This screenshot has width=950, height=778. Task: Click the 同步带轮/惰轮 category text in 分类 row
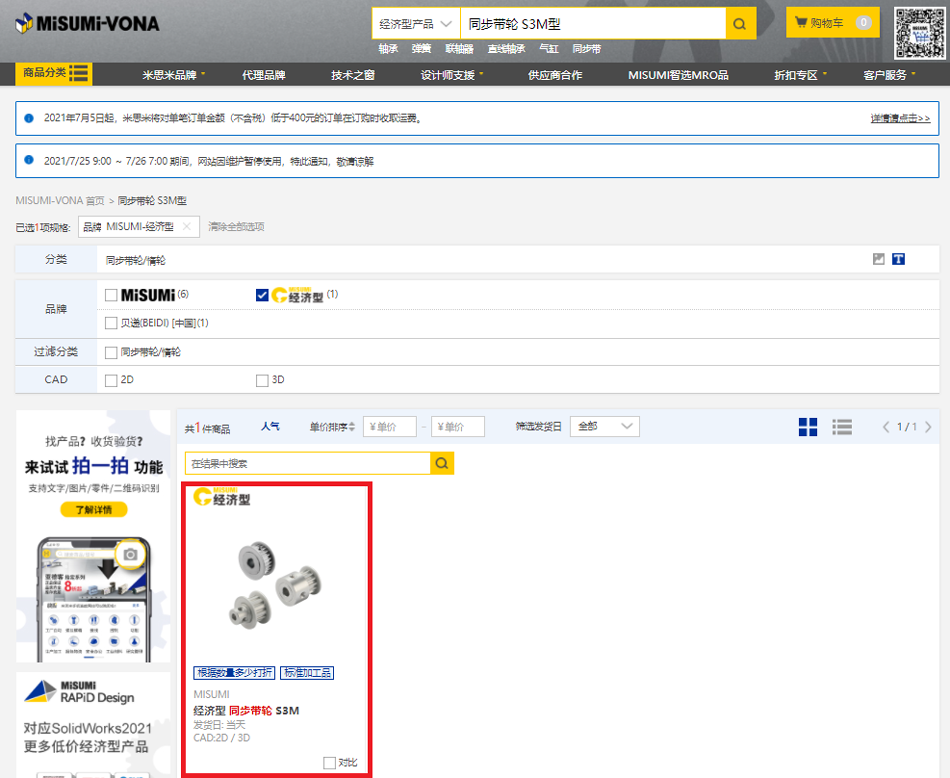[136, 261]
